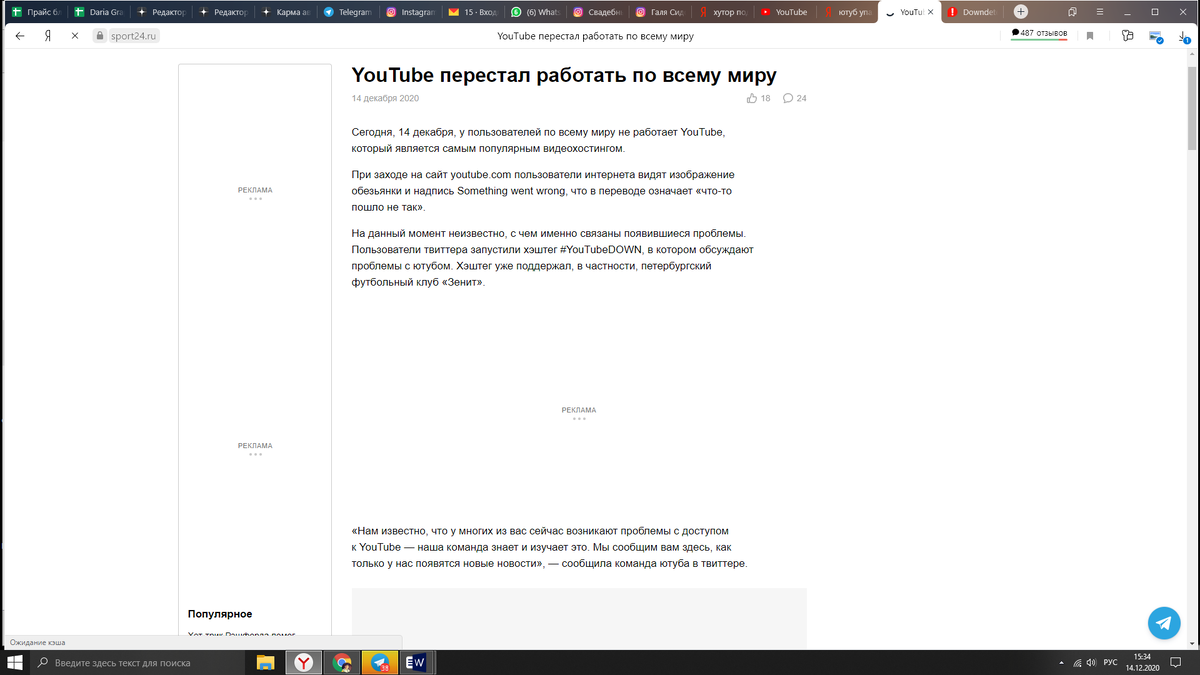The height and width of the screenshot is (675, 1200).
Task: Switch to the Downdetector tab
Action: (x=972, y=12)
